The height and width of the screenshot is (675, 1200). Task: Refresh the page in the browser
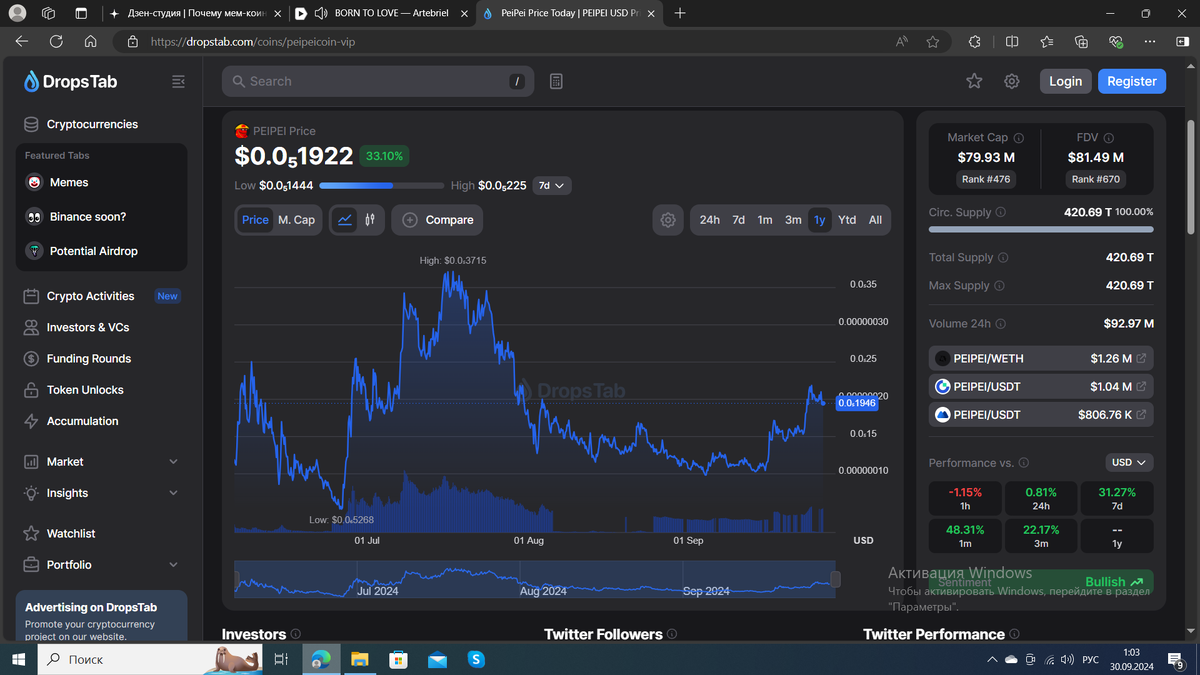[x=56, y=42]
